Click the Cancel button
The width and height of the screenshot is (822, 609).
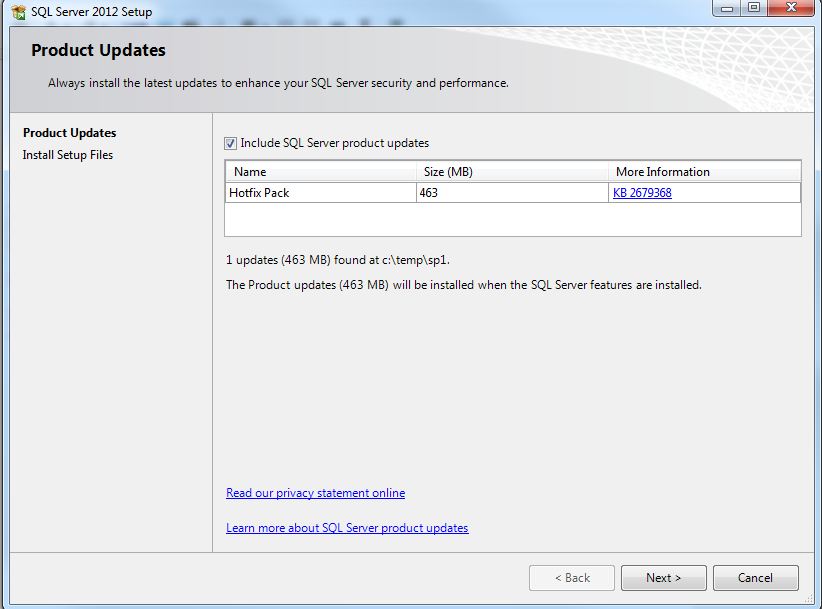pos(755,578)
